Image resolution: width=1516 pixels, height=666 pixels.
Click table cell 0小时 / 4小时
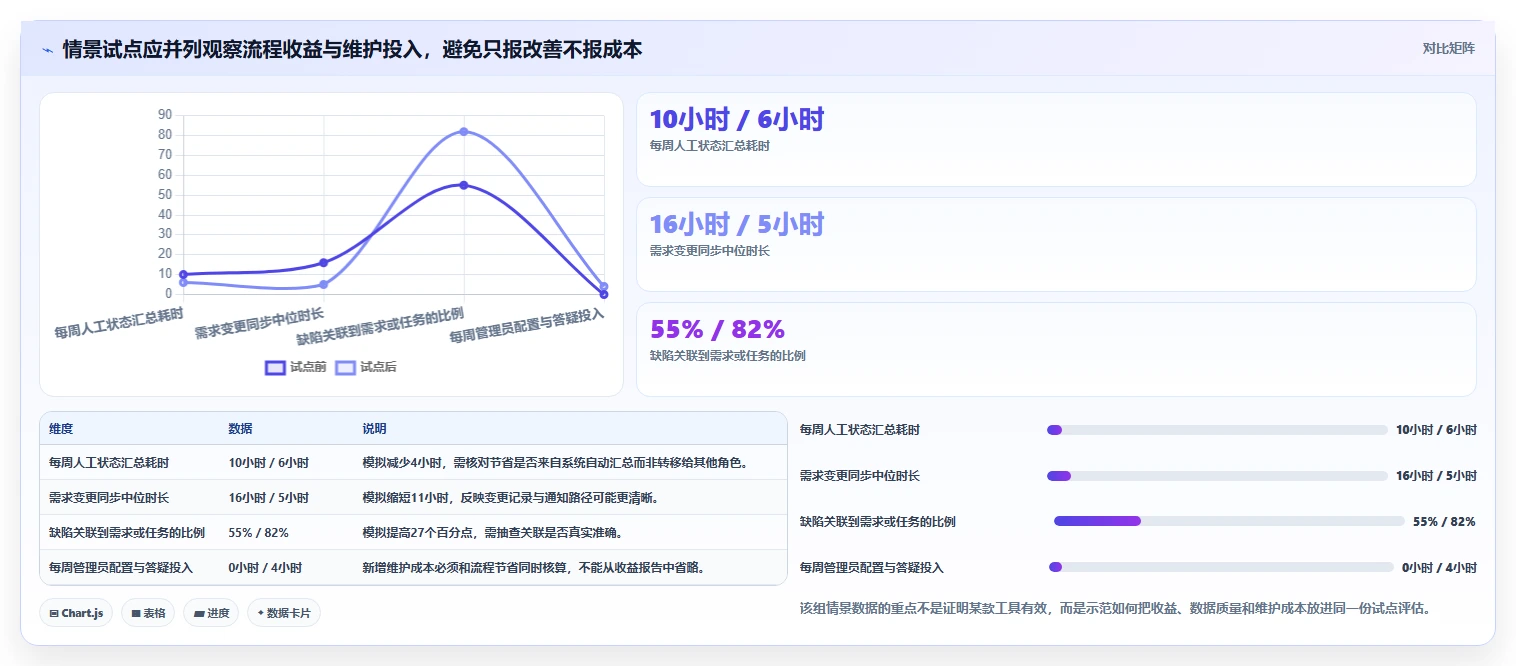[265, 567]
